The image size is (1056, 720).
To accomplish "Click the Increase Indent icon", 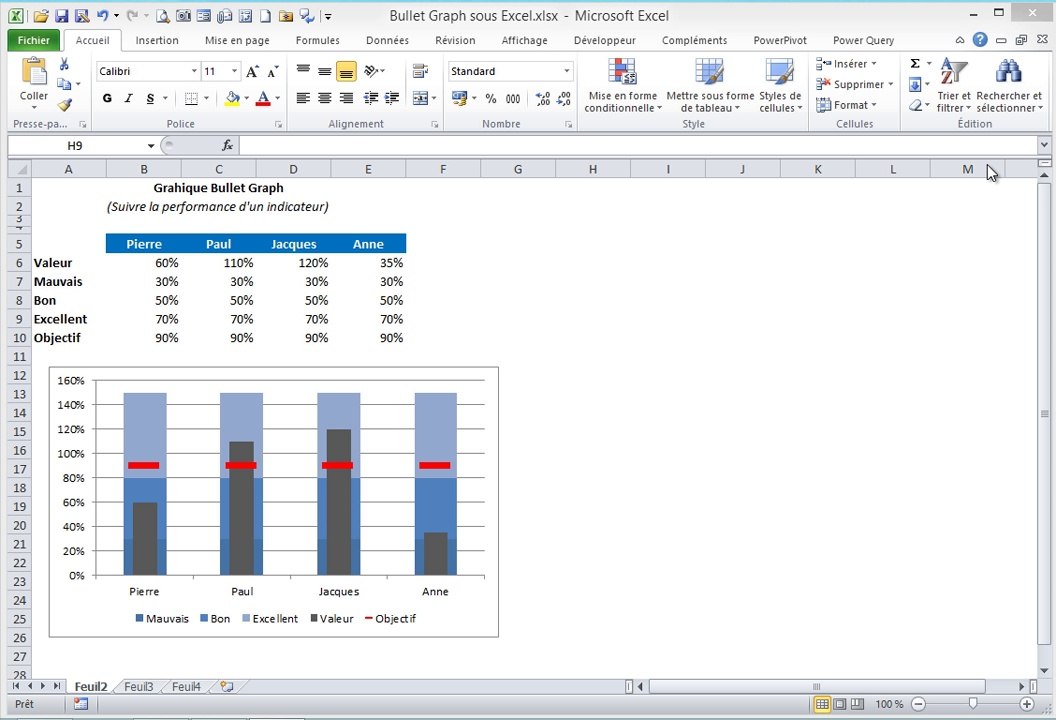I will (392, 98).
